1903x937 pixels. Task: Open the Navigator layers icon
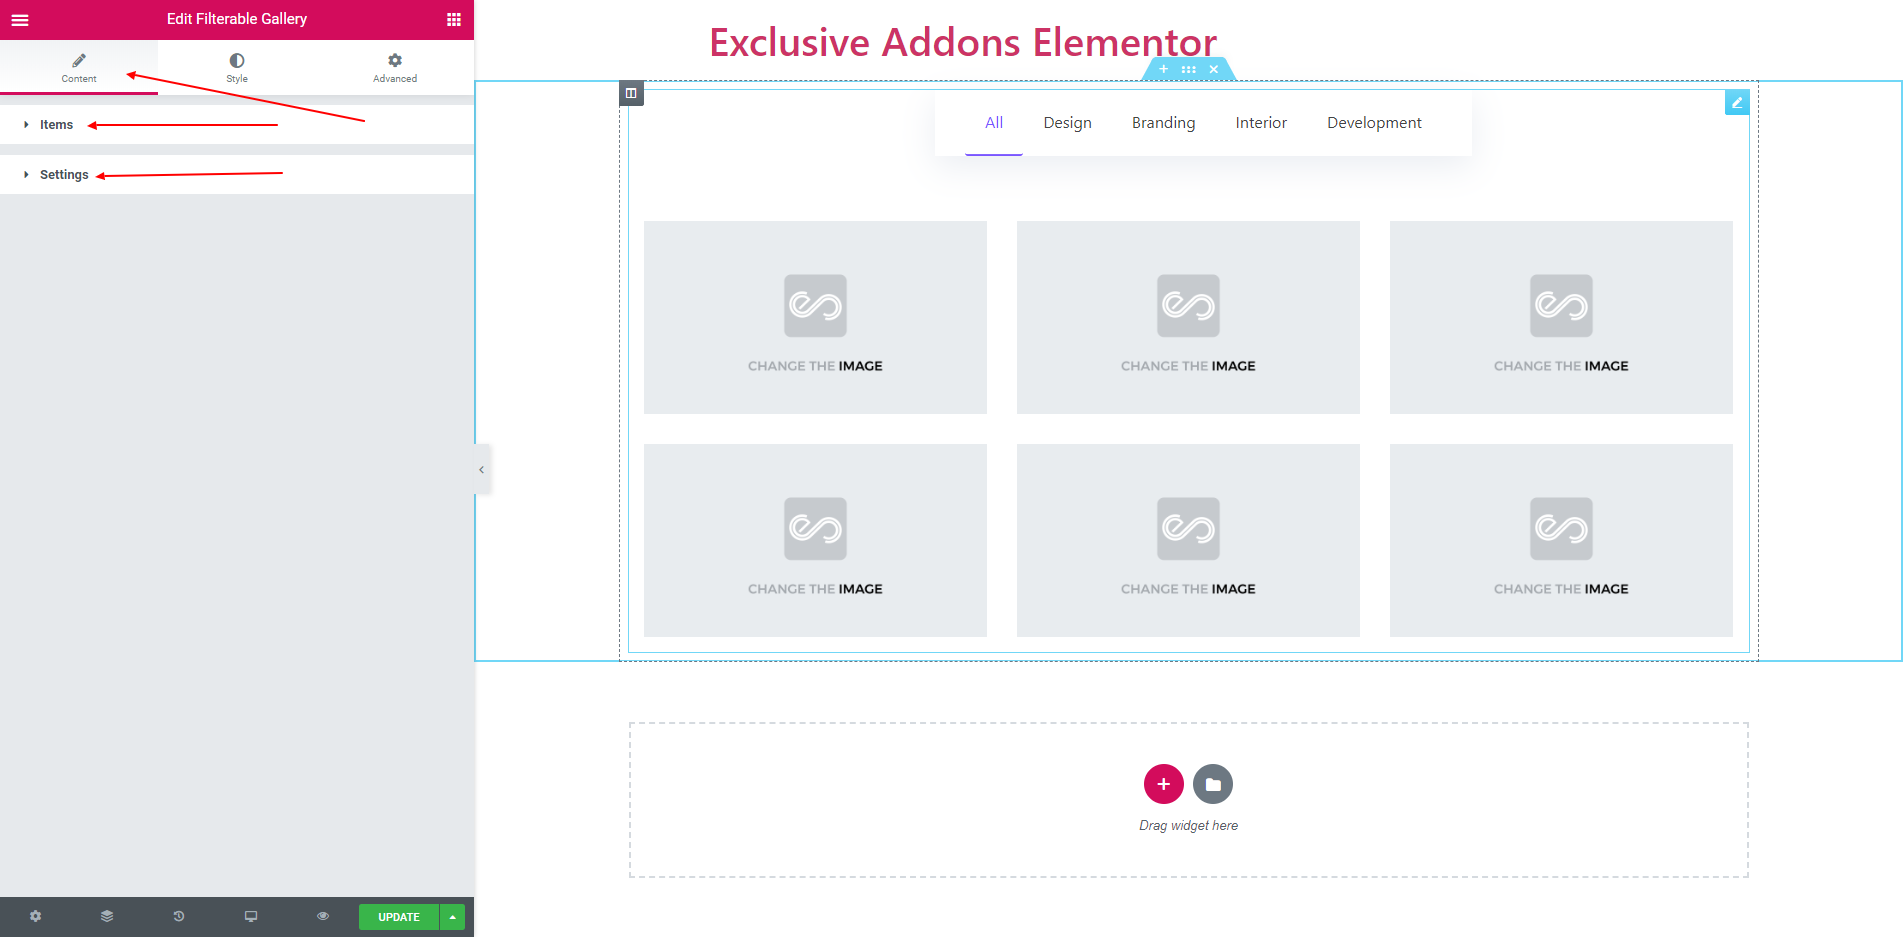(107, 916)
